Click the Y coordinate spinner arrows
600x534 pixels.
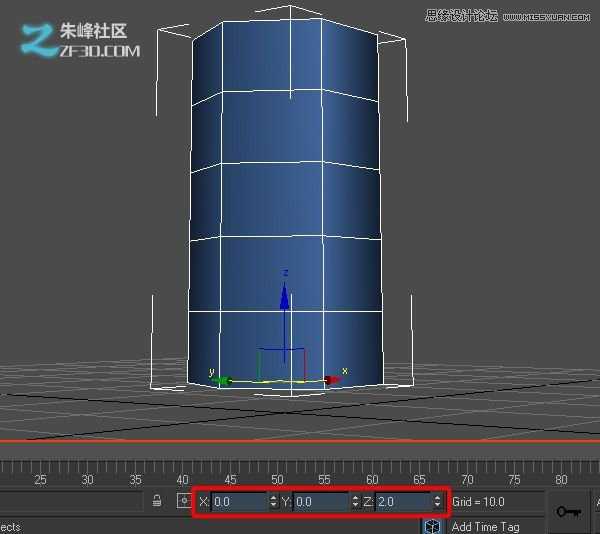tap(355, 501)
